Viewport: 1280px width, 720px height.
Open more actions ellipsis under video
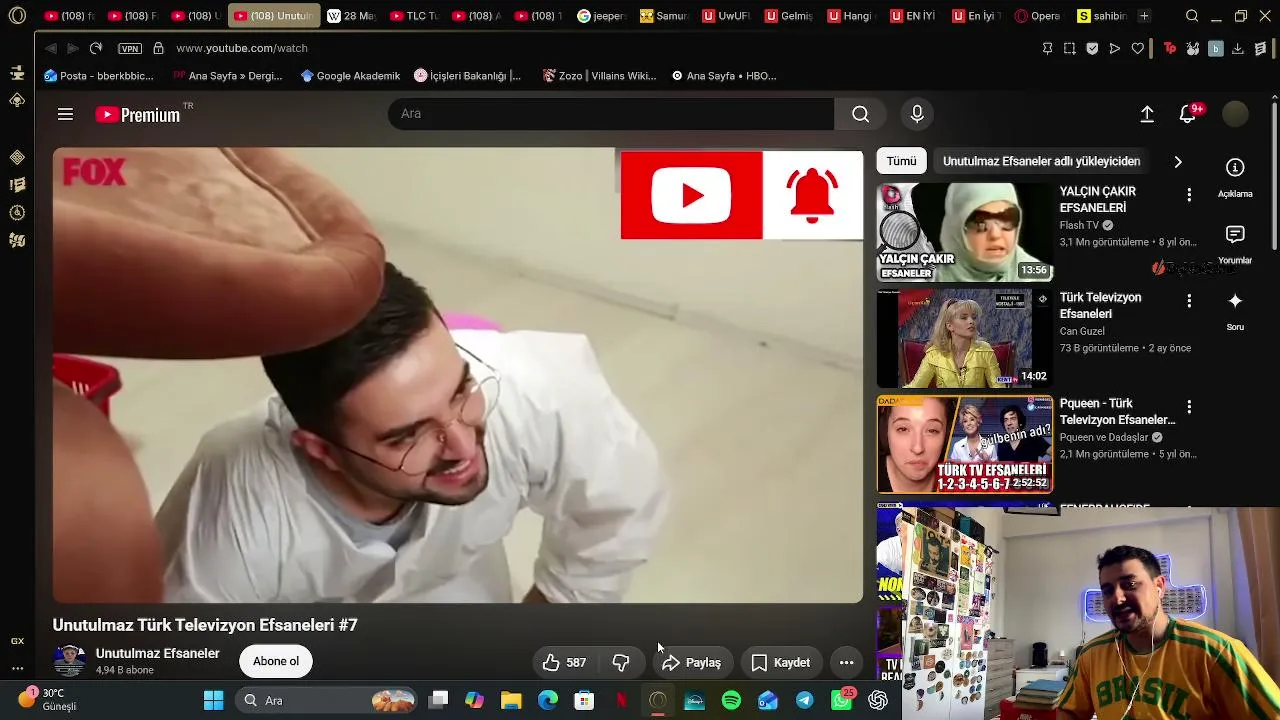point(846,662)
